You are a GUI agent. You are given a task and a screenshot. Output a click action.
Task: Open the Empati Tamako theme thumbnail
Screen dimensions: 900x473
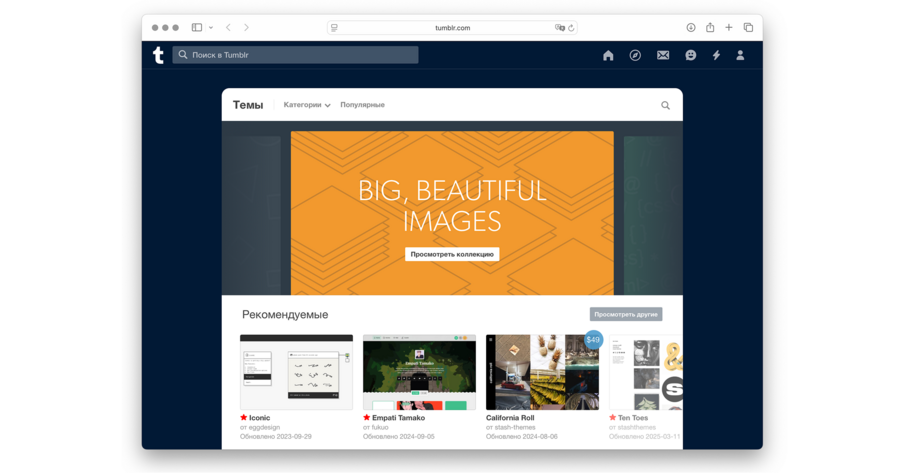click(420, 372)
